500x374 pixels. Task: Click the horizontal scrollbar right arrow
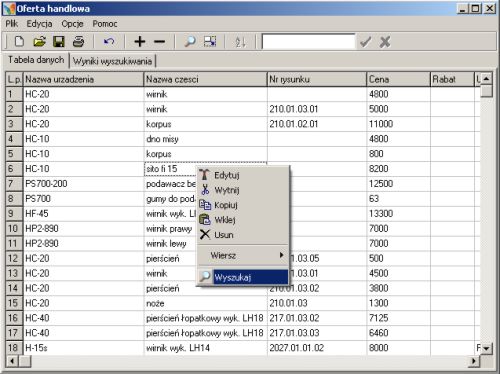(474, 361)
